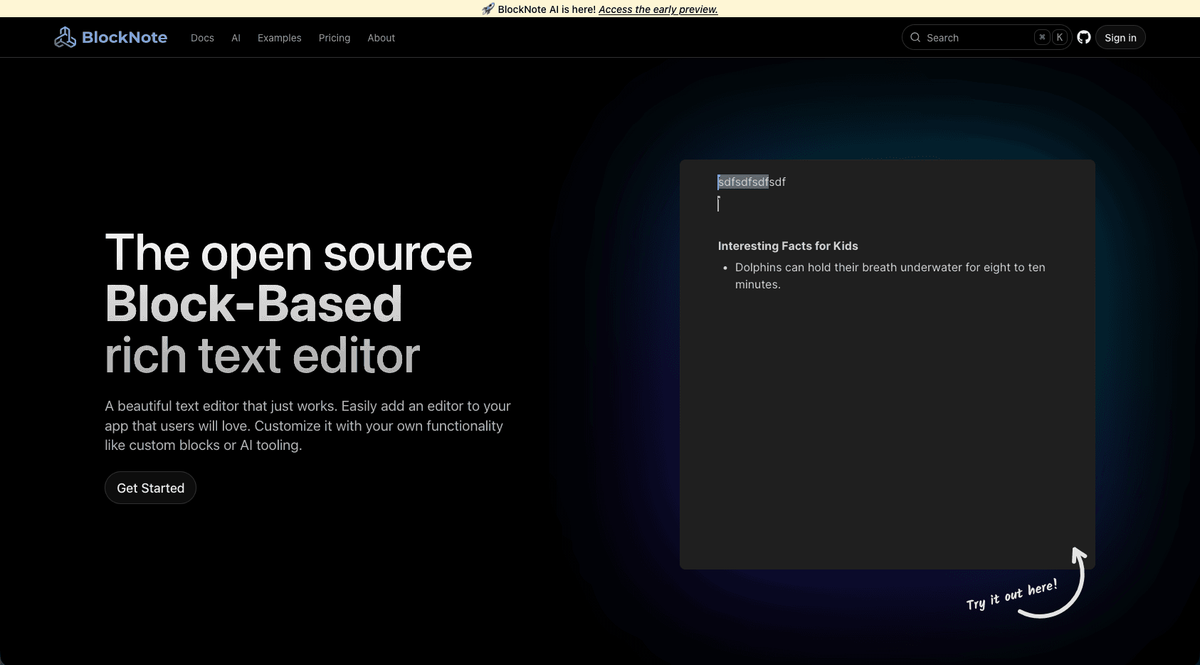Click the BlockNote brand name text
Screen dimensions: 1200x665
click(125, 38)
